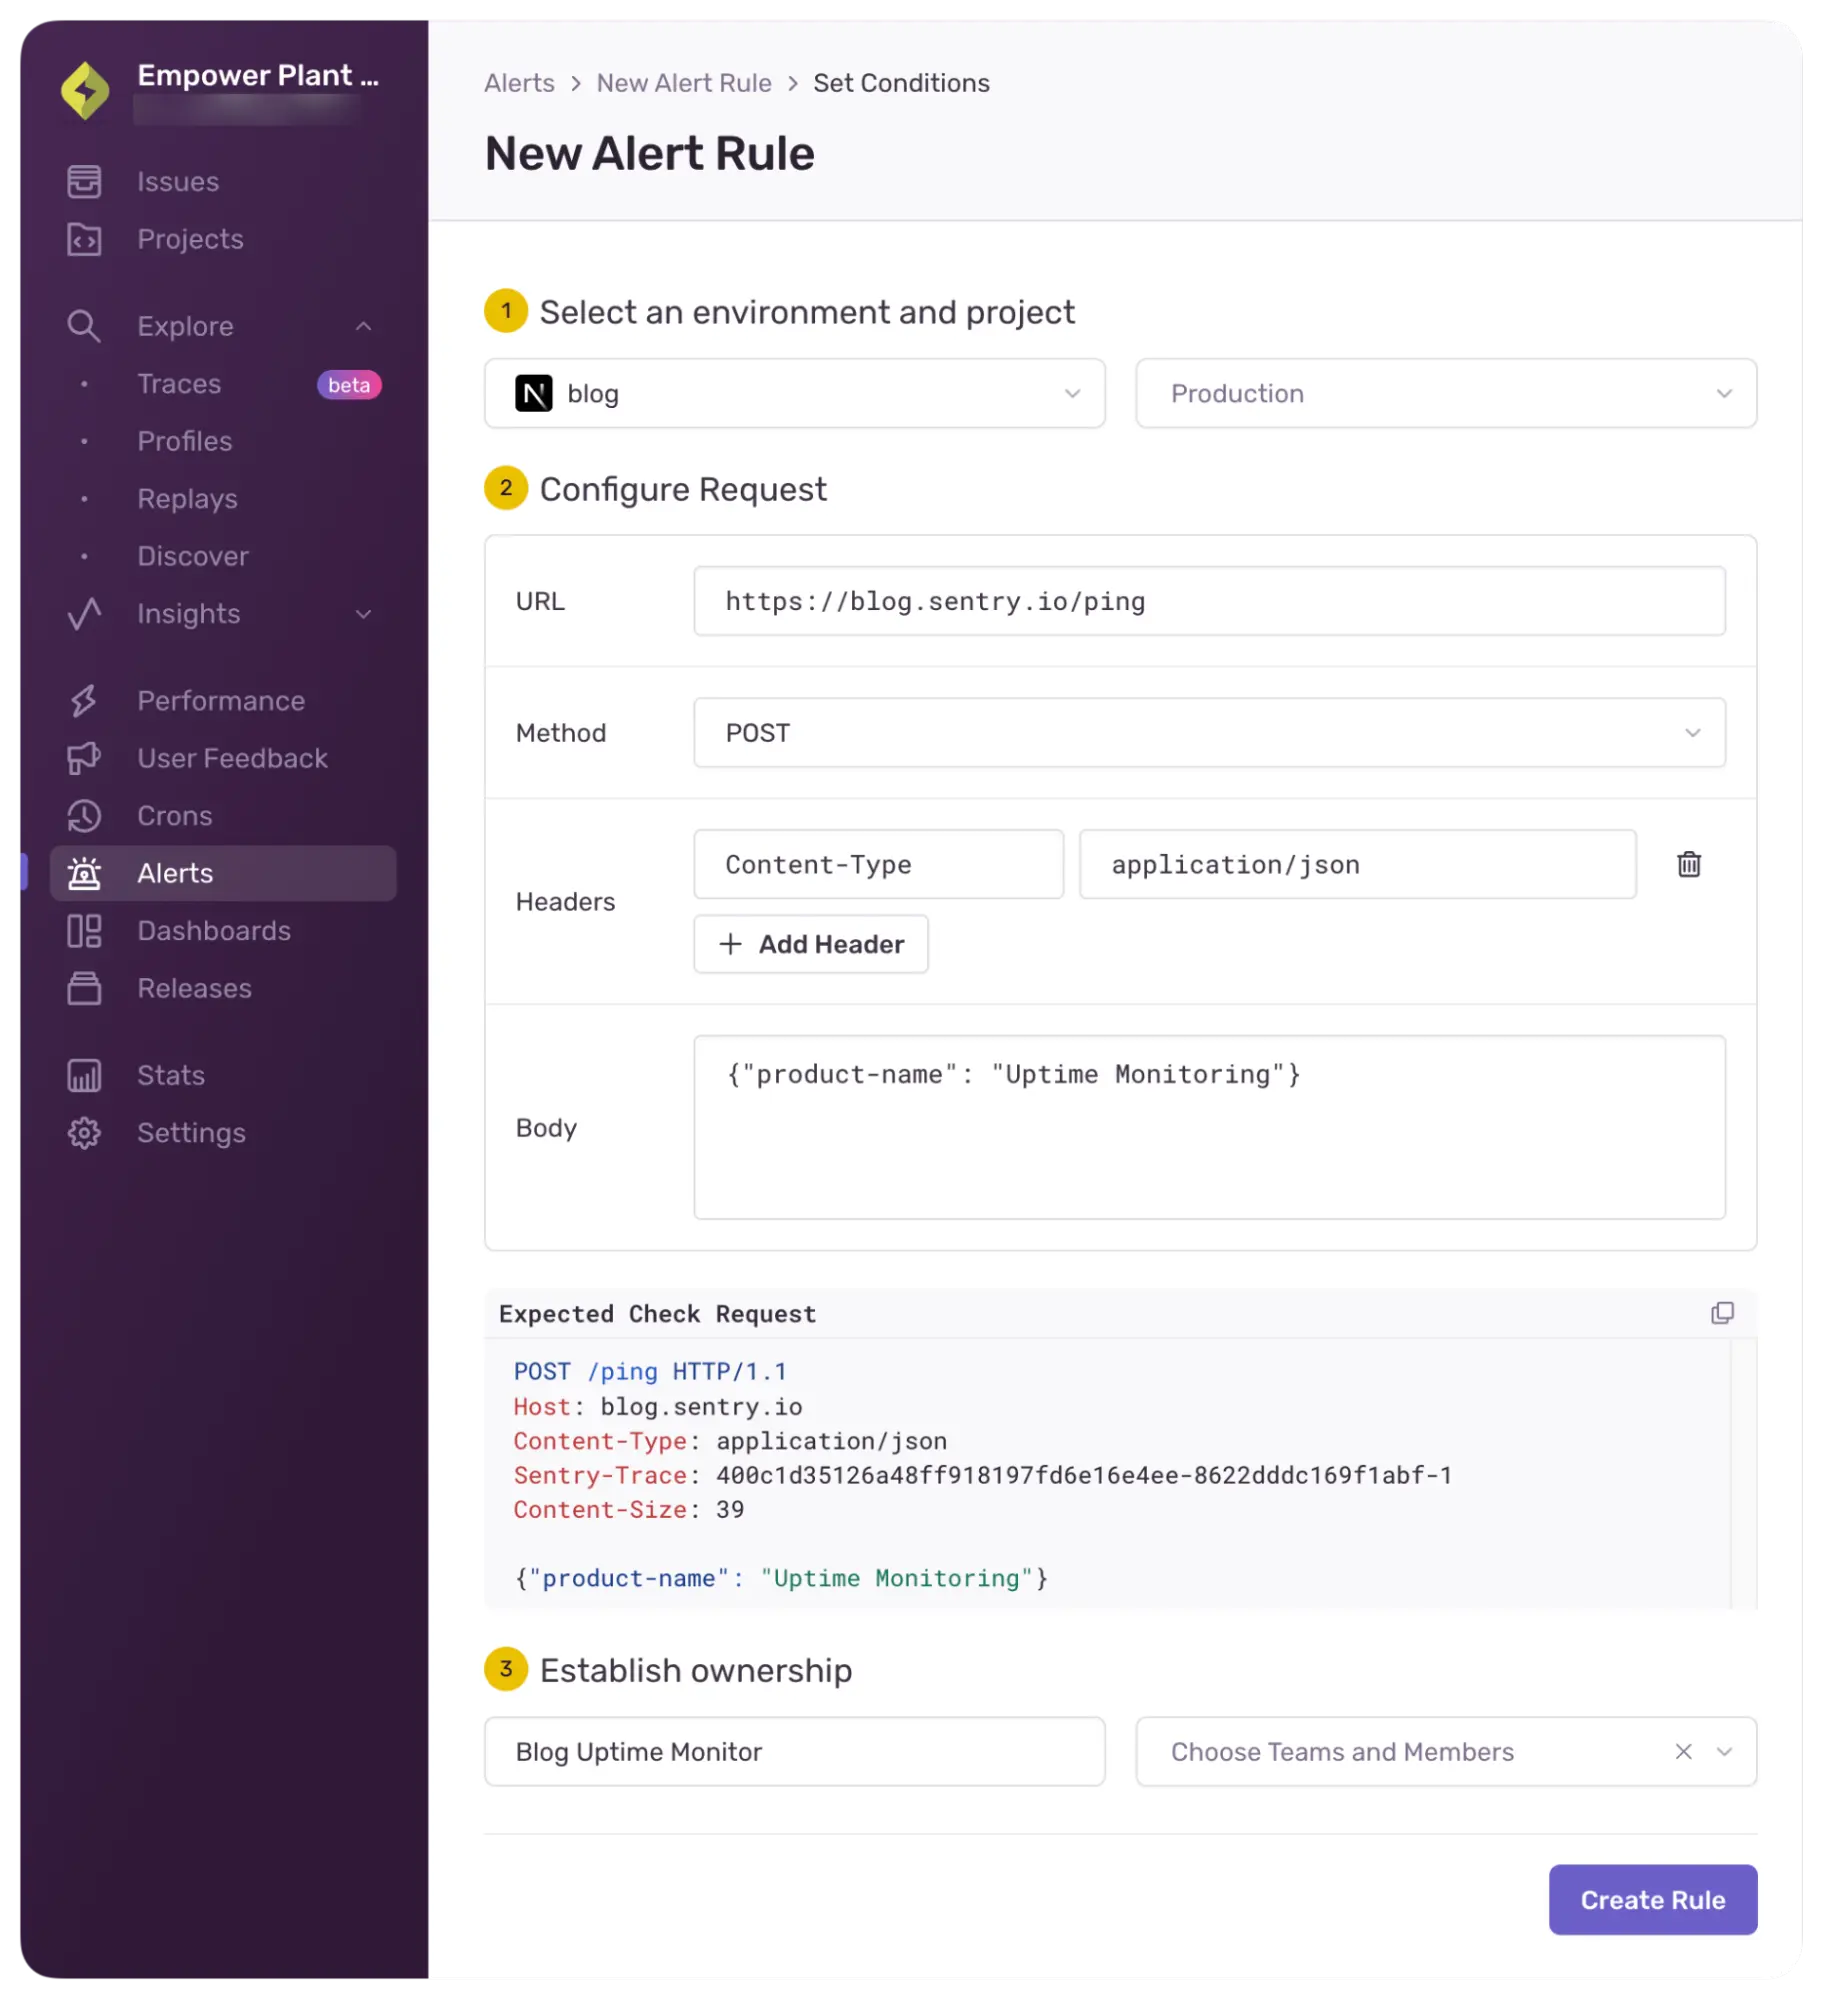Screen dimensions: 1824x1999
Task: Click the Content-Type header name field
Action: 878,864
